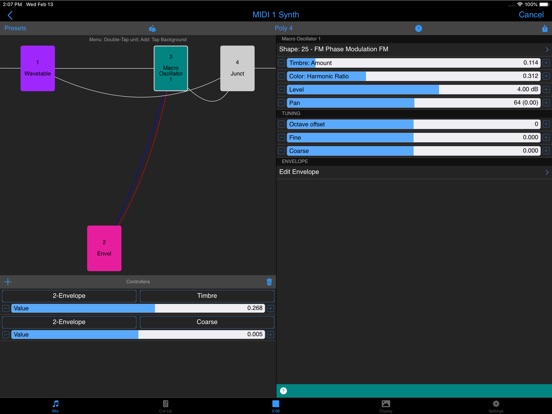
Task: Open the Shape 25 FM Phase Modulation selector
Action: coord(414,49)
